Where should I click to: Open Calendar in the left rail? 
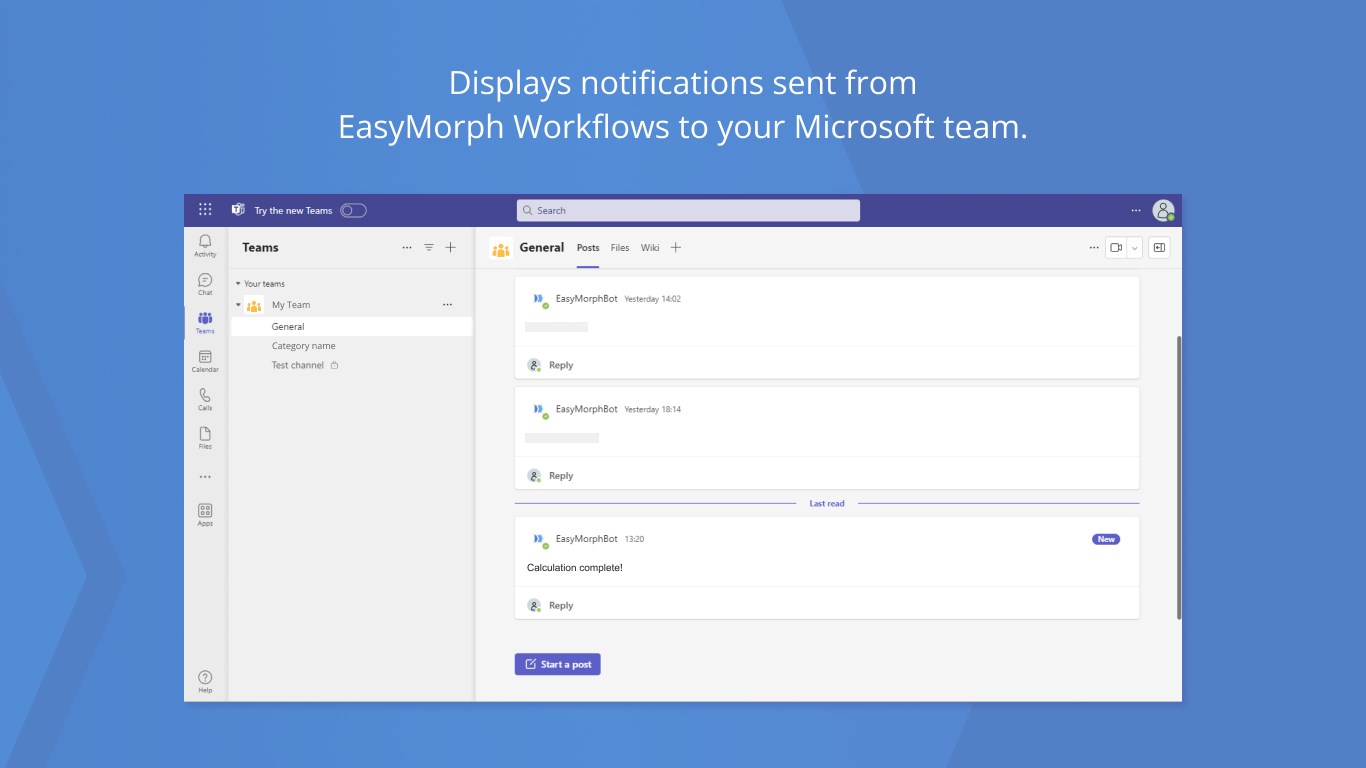(x=205, y=361)
